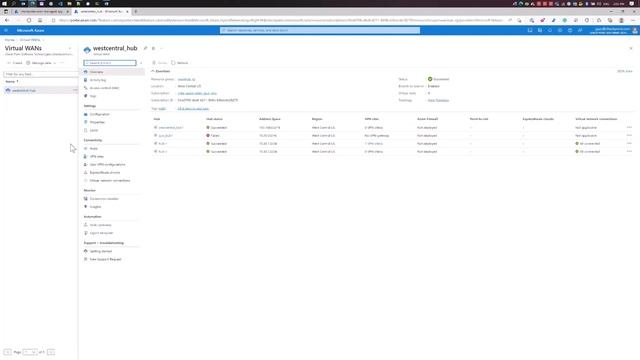Go to Home in the breadcrumb
This screenshot has height=360, width=640.
(9, 40)
